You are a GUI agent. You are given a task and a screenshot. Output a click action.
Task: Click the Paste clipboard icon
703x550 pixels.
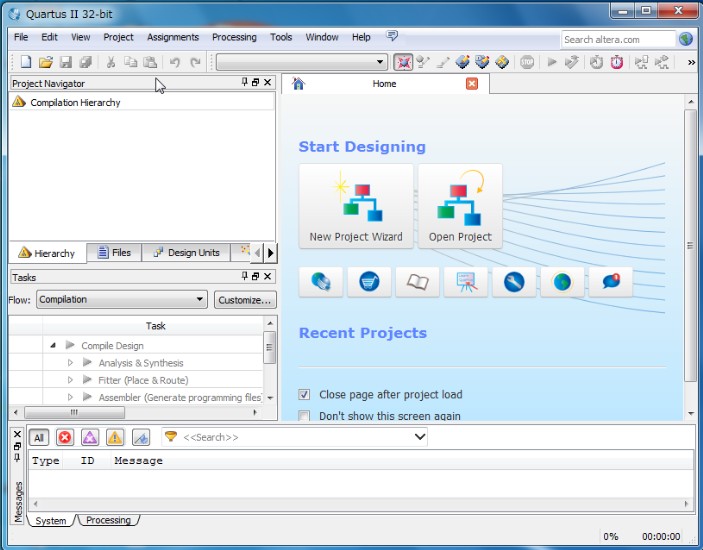click(150, 62)
